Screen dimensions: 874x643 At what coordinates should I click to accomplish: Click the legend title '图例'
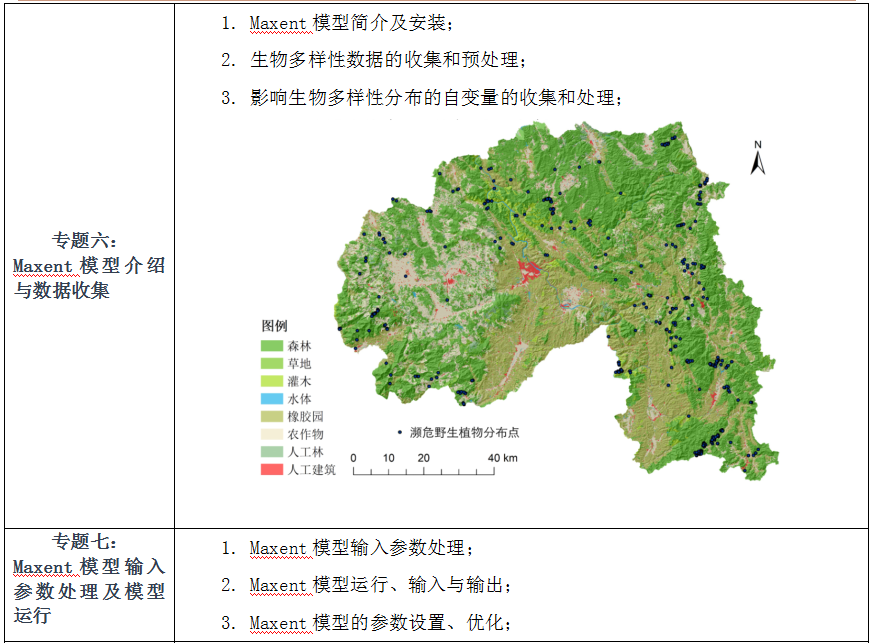point(274,325)
